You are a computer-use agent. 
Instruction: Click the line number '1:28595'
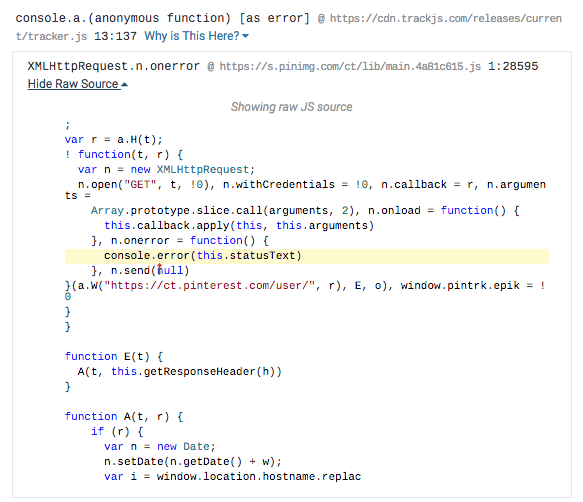(513, 66)
